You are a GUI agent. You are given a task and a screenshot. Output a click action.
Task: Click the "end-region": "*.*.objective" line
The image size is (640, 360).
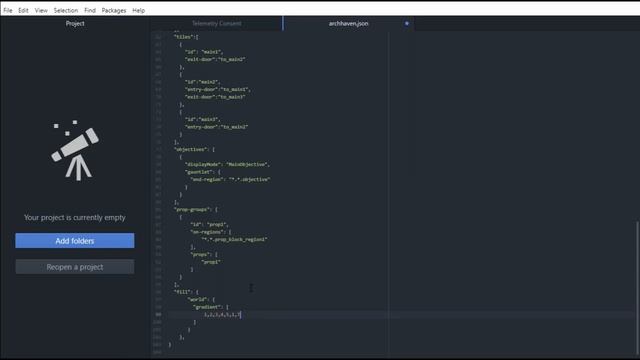tap(230, 179)
